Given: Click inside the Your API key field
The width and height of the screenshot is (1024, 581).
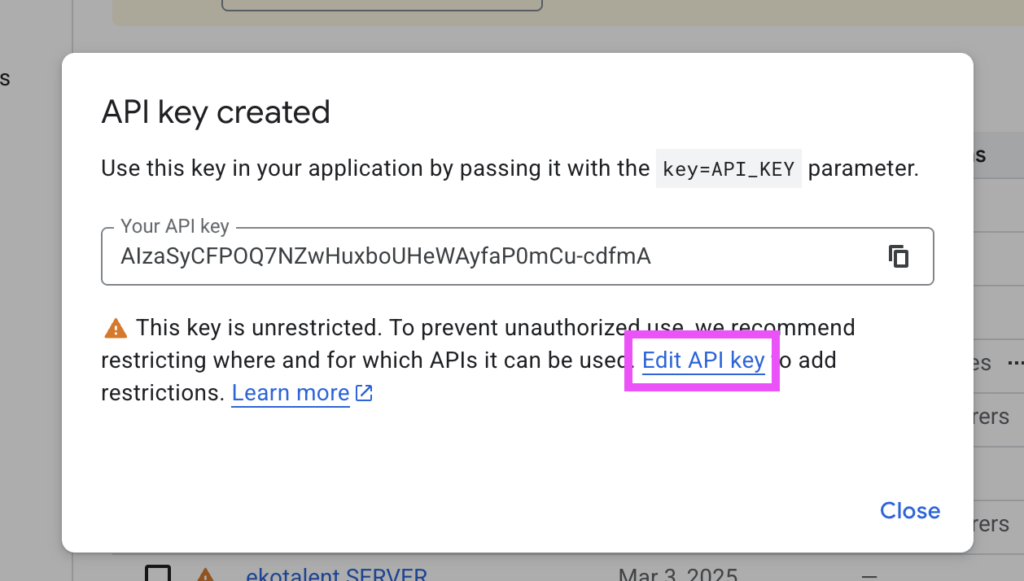Looking at the screenshot, I should 480,257.
